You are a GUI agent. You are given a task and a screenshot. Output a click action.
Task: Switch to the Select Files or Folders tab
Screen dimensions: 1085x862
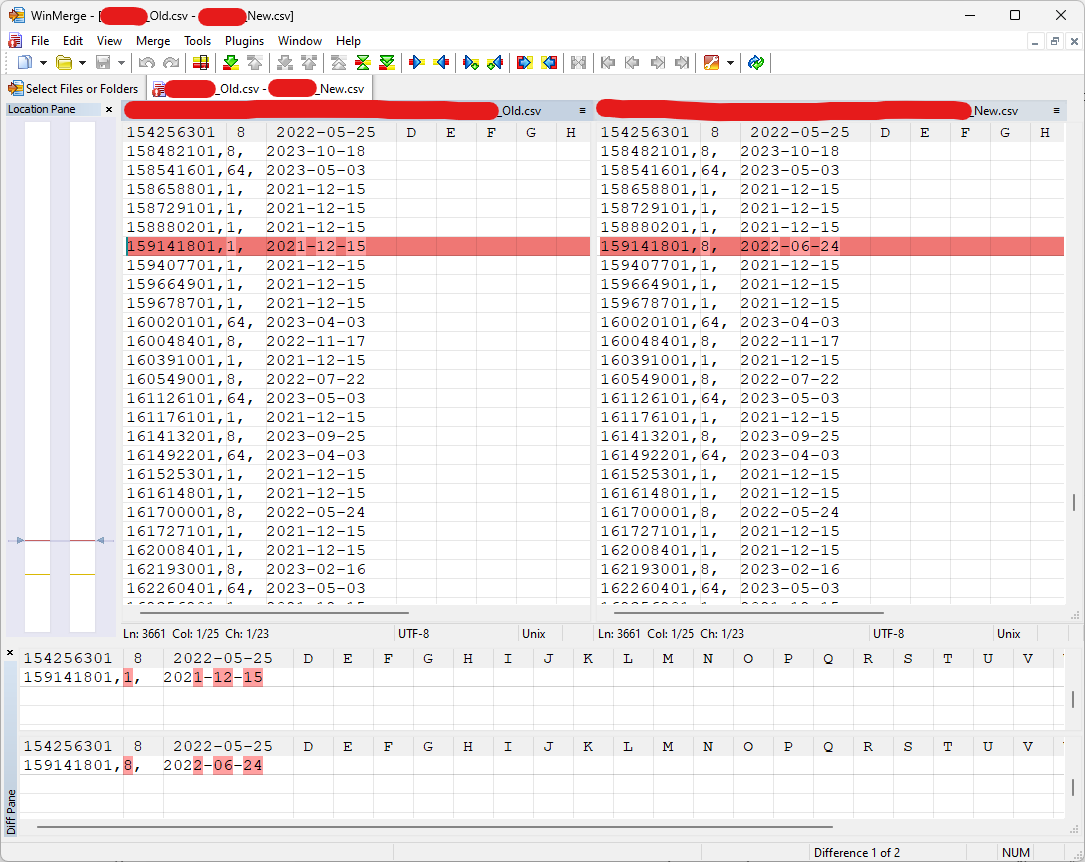tap(74, 89)
